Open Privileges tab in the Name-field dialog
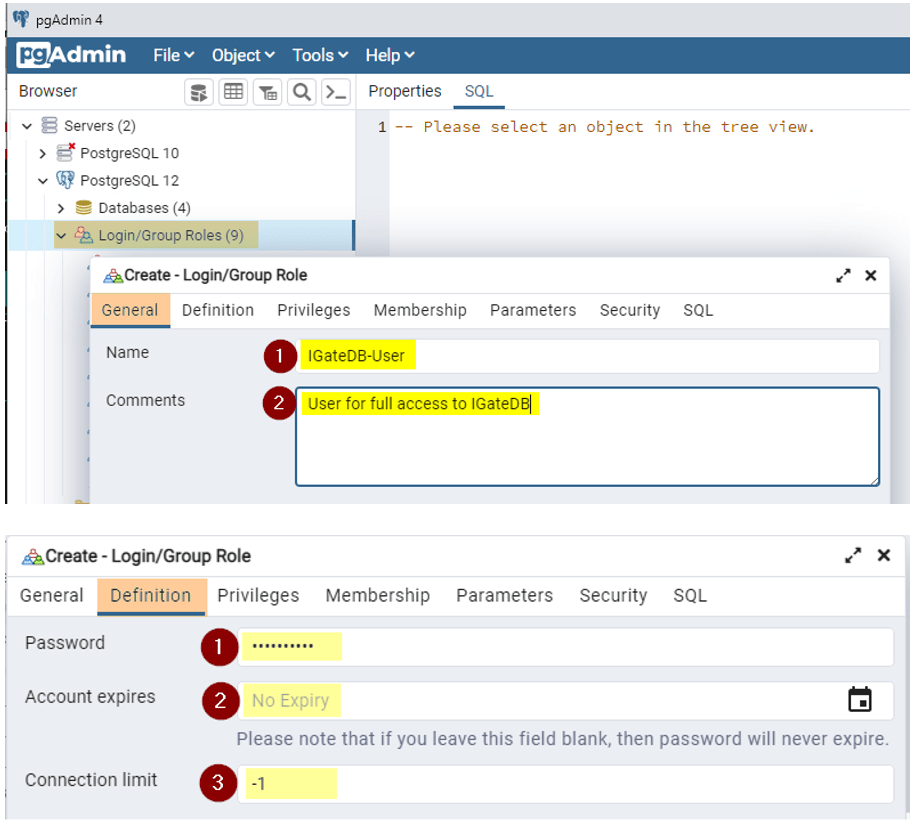The height and width of the screenshot is (832, 919). pos(314,310)
